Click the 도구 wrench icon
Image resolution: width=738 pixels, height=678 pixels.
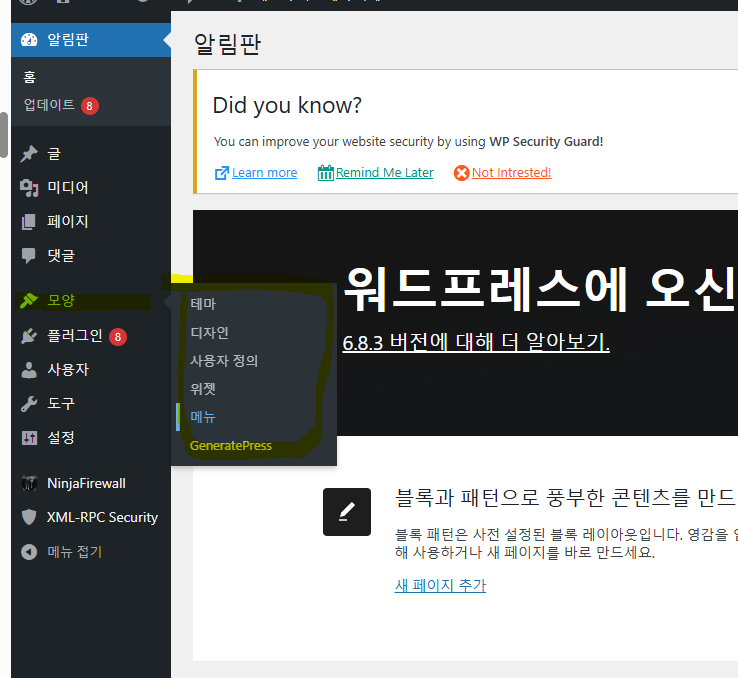point(29,404)
